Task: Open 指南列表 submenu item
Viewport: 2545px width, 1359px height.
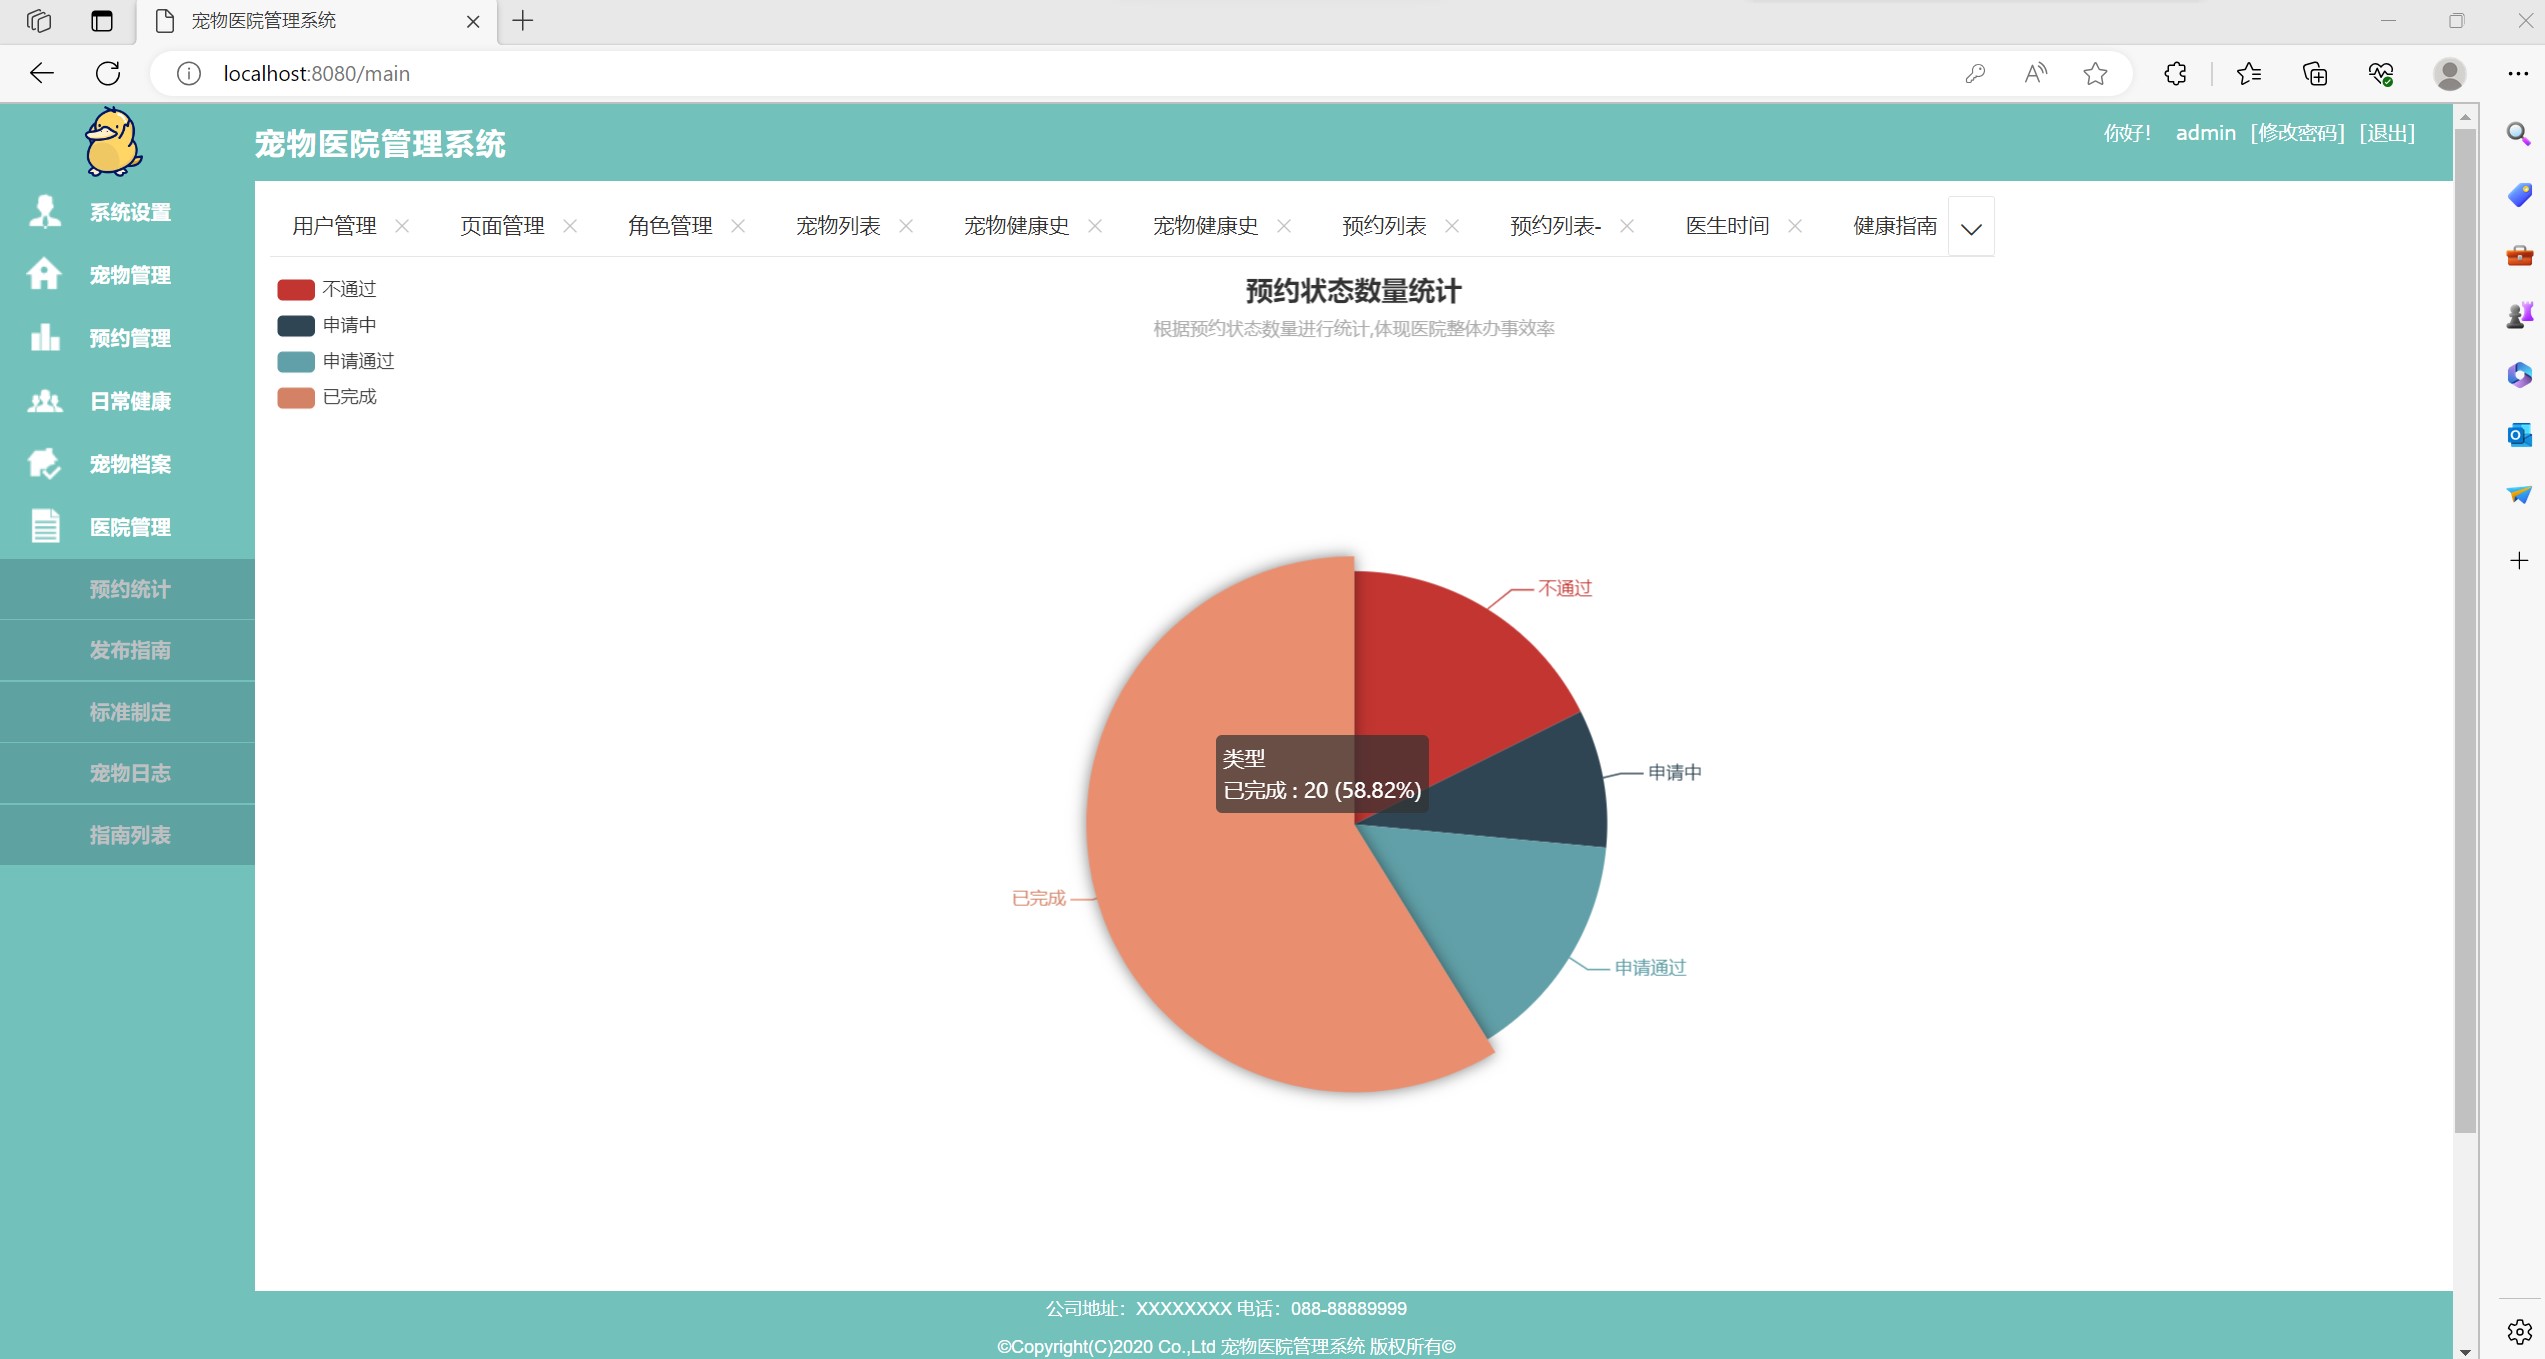Action: click(128, 835)
